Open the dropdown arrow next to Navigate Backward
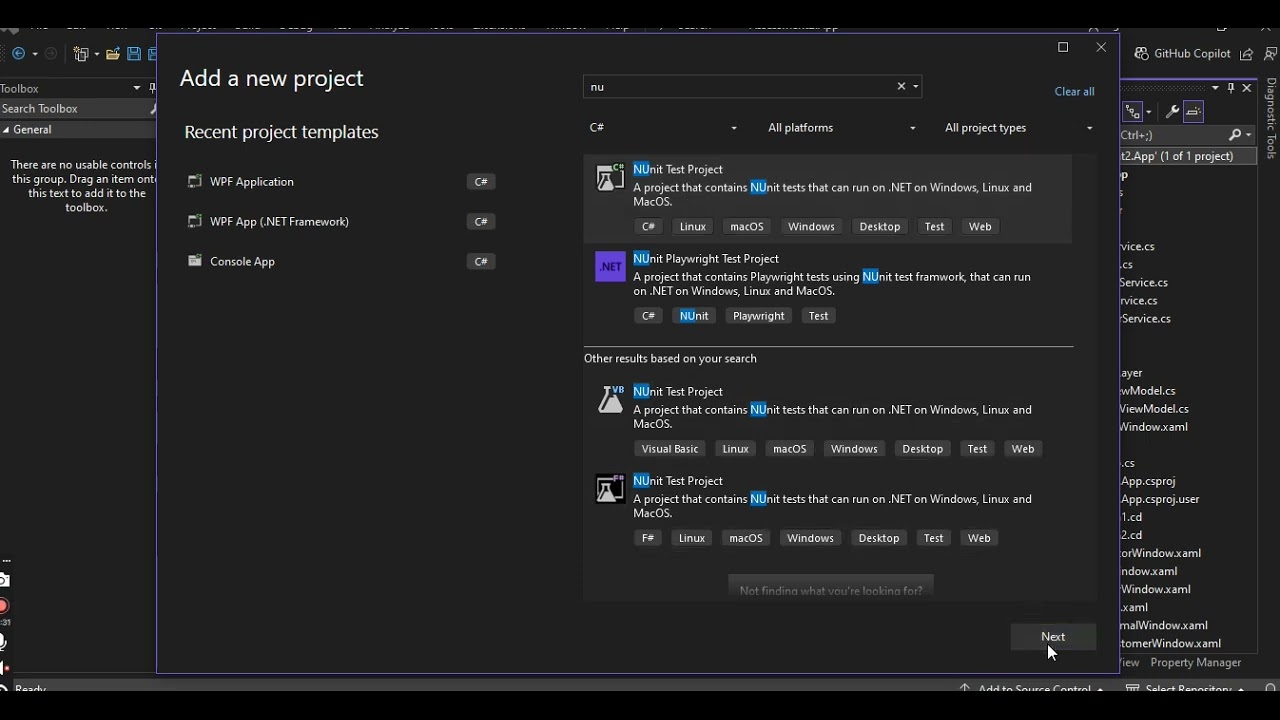 tap(34, 54)
